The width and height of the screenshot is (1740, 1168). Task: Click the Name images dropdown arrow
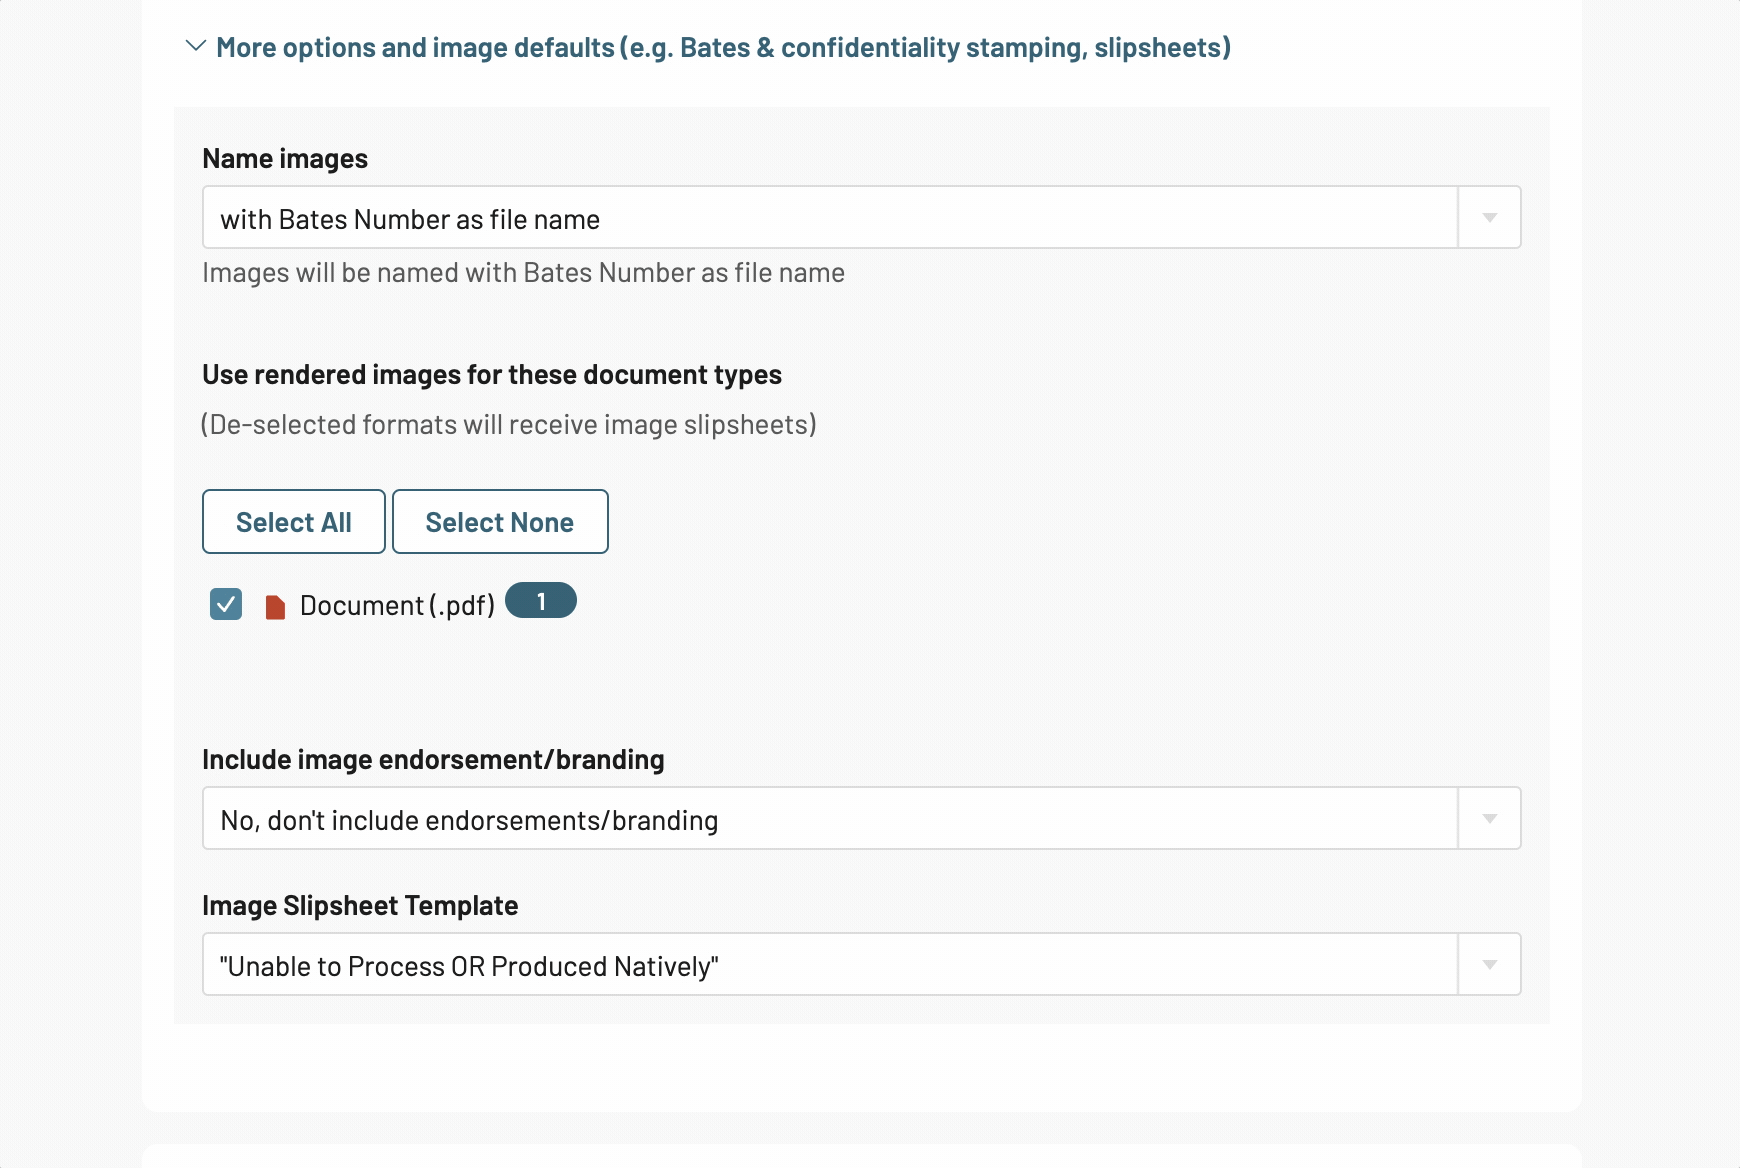[x=1489, y=218]
